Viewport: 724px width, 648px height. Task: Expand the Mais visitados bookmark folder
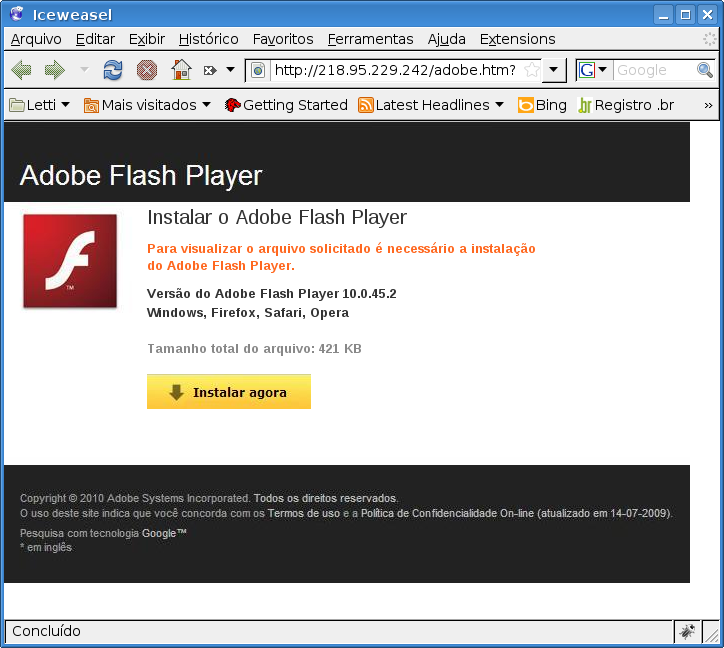(147, 105)
